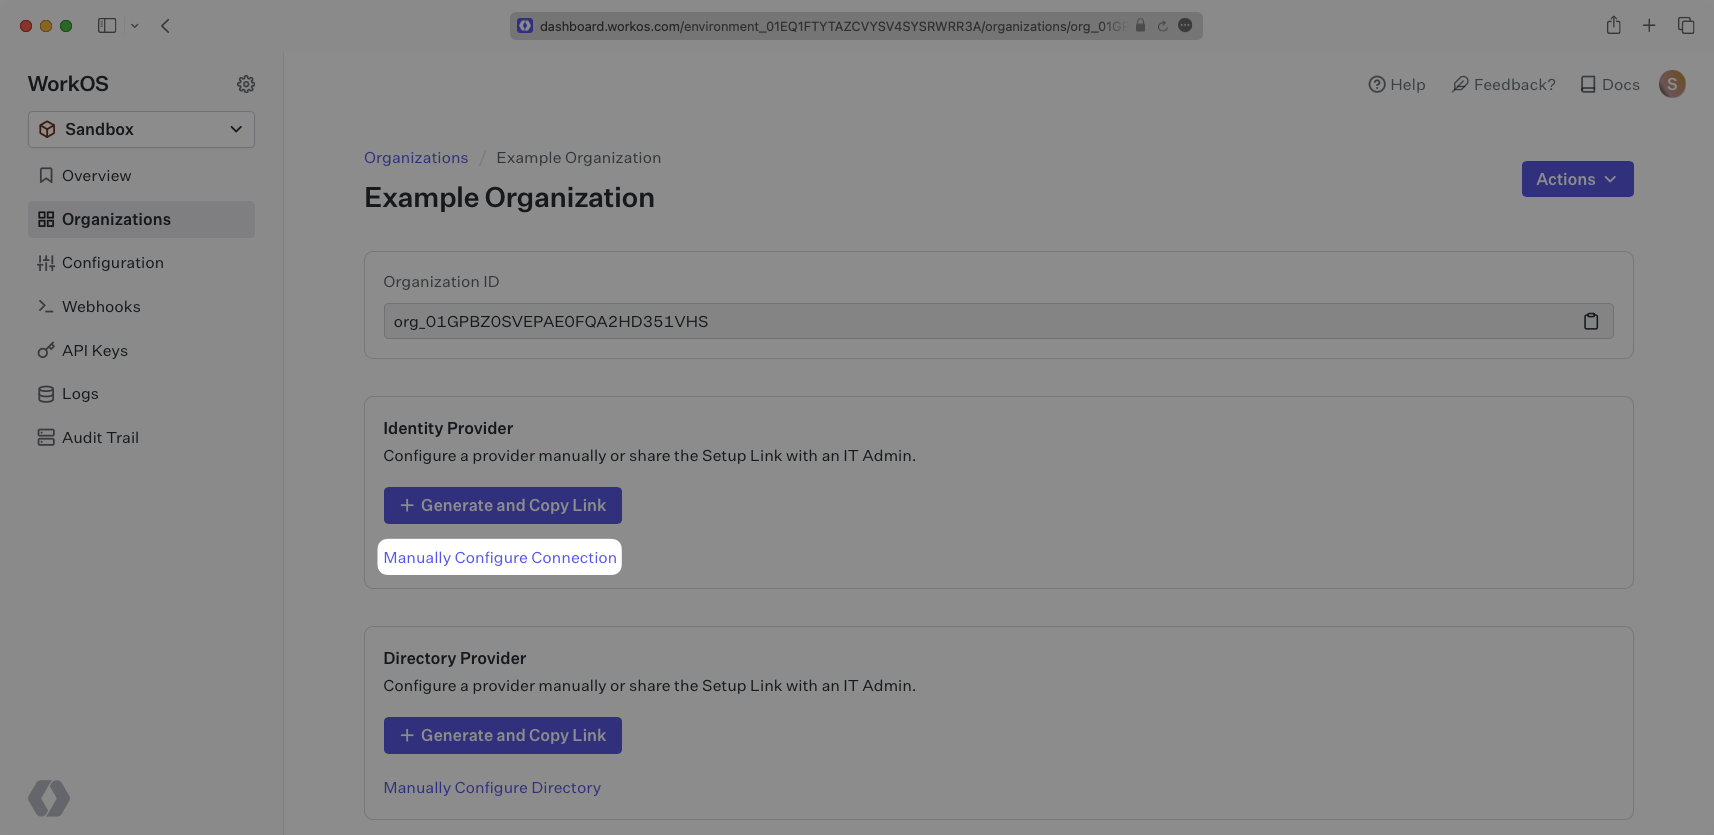Toggle the browser sidebar panel icon
Viewport: 1714px width, 835px height.
click(107, 26)
